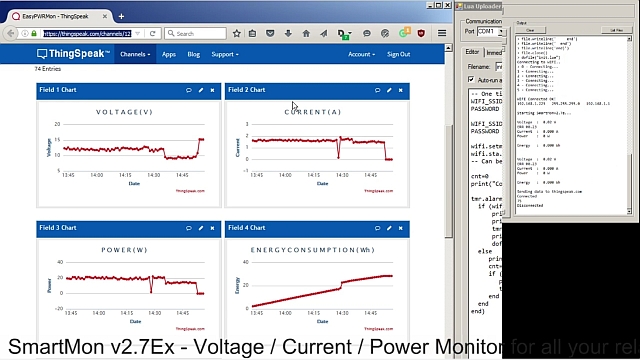Click the browser page vertical scrollbar thumb
The image size is (640, 360).
click(449, 180)
